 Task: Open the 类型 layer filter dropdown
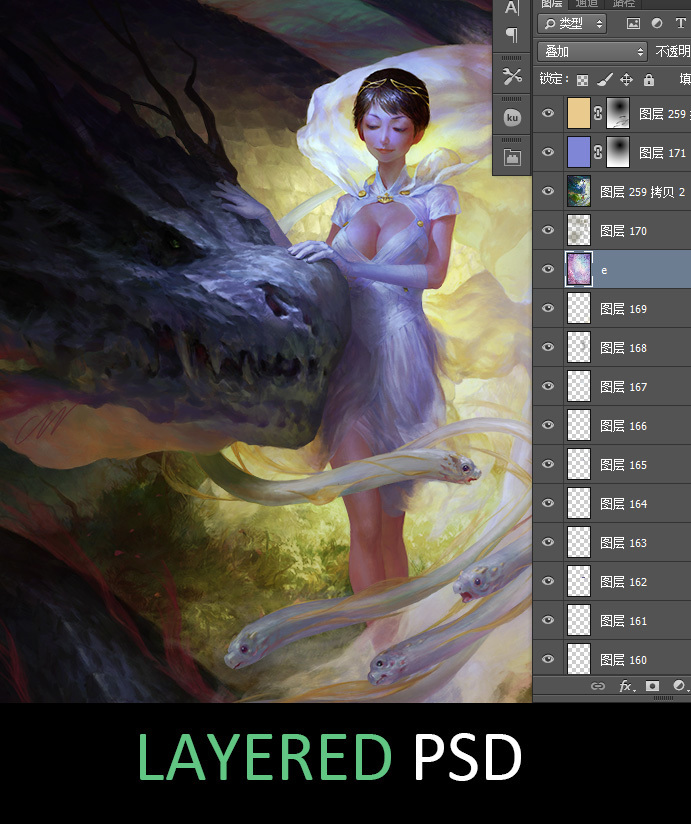[572, 24]
